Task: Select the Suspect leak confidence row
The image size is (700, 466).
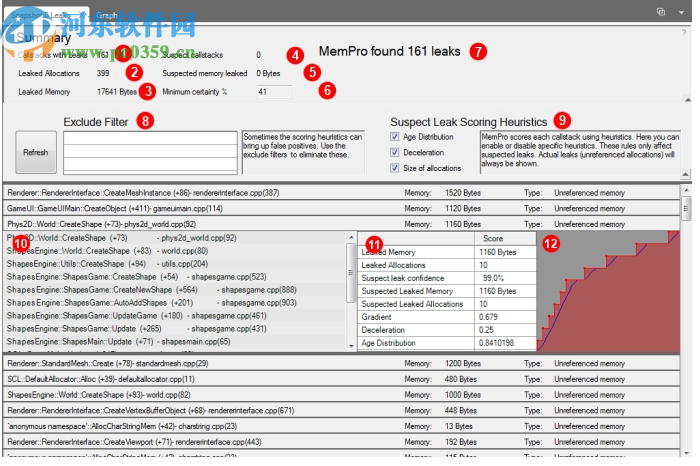Action: 447,278
